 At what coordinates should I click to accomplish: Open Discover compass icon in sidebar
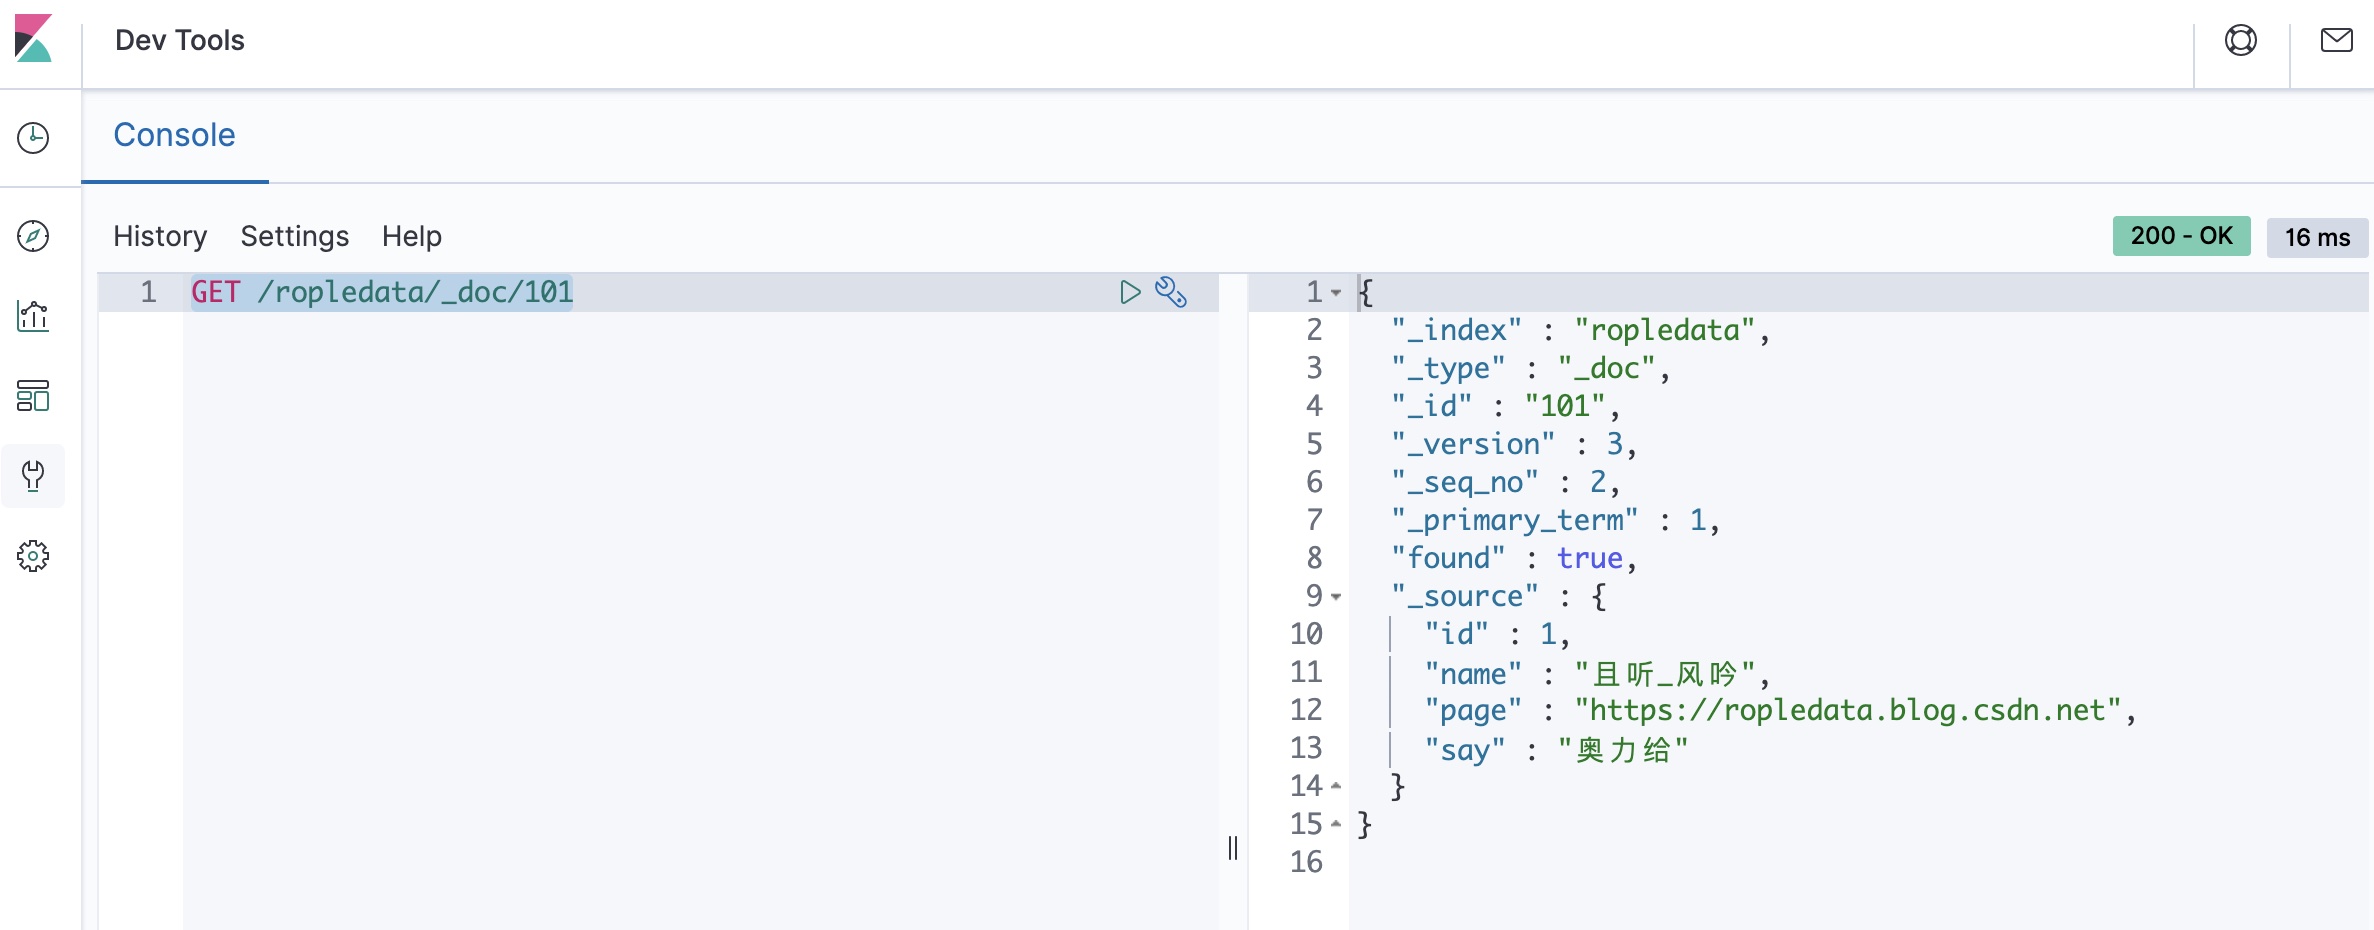[33, 236]
